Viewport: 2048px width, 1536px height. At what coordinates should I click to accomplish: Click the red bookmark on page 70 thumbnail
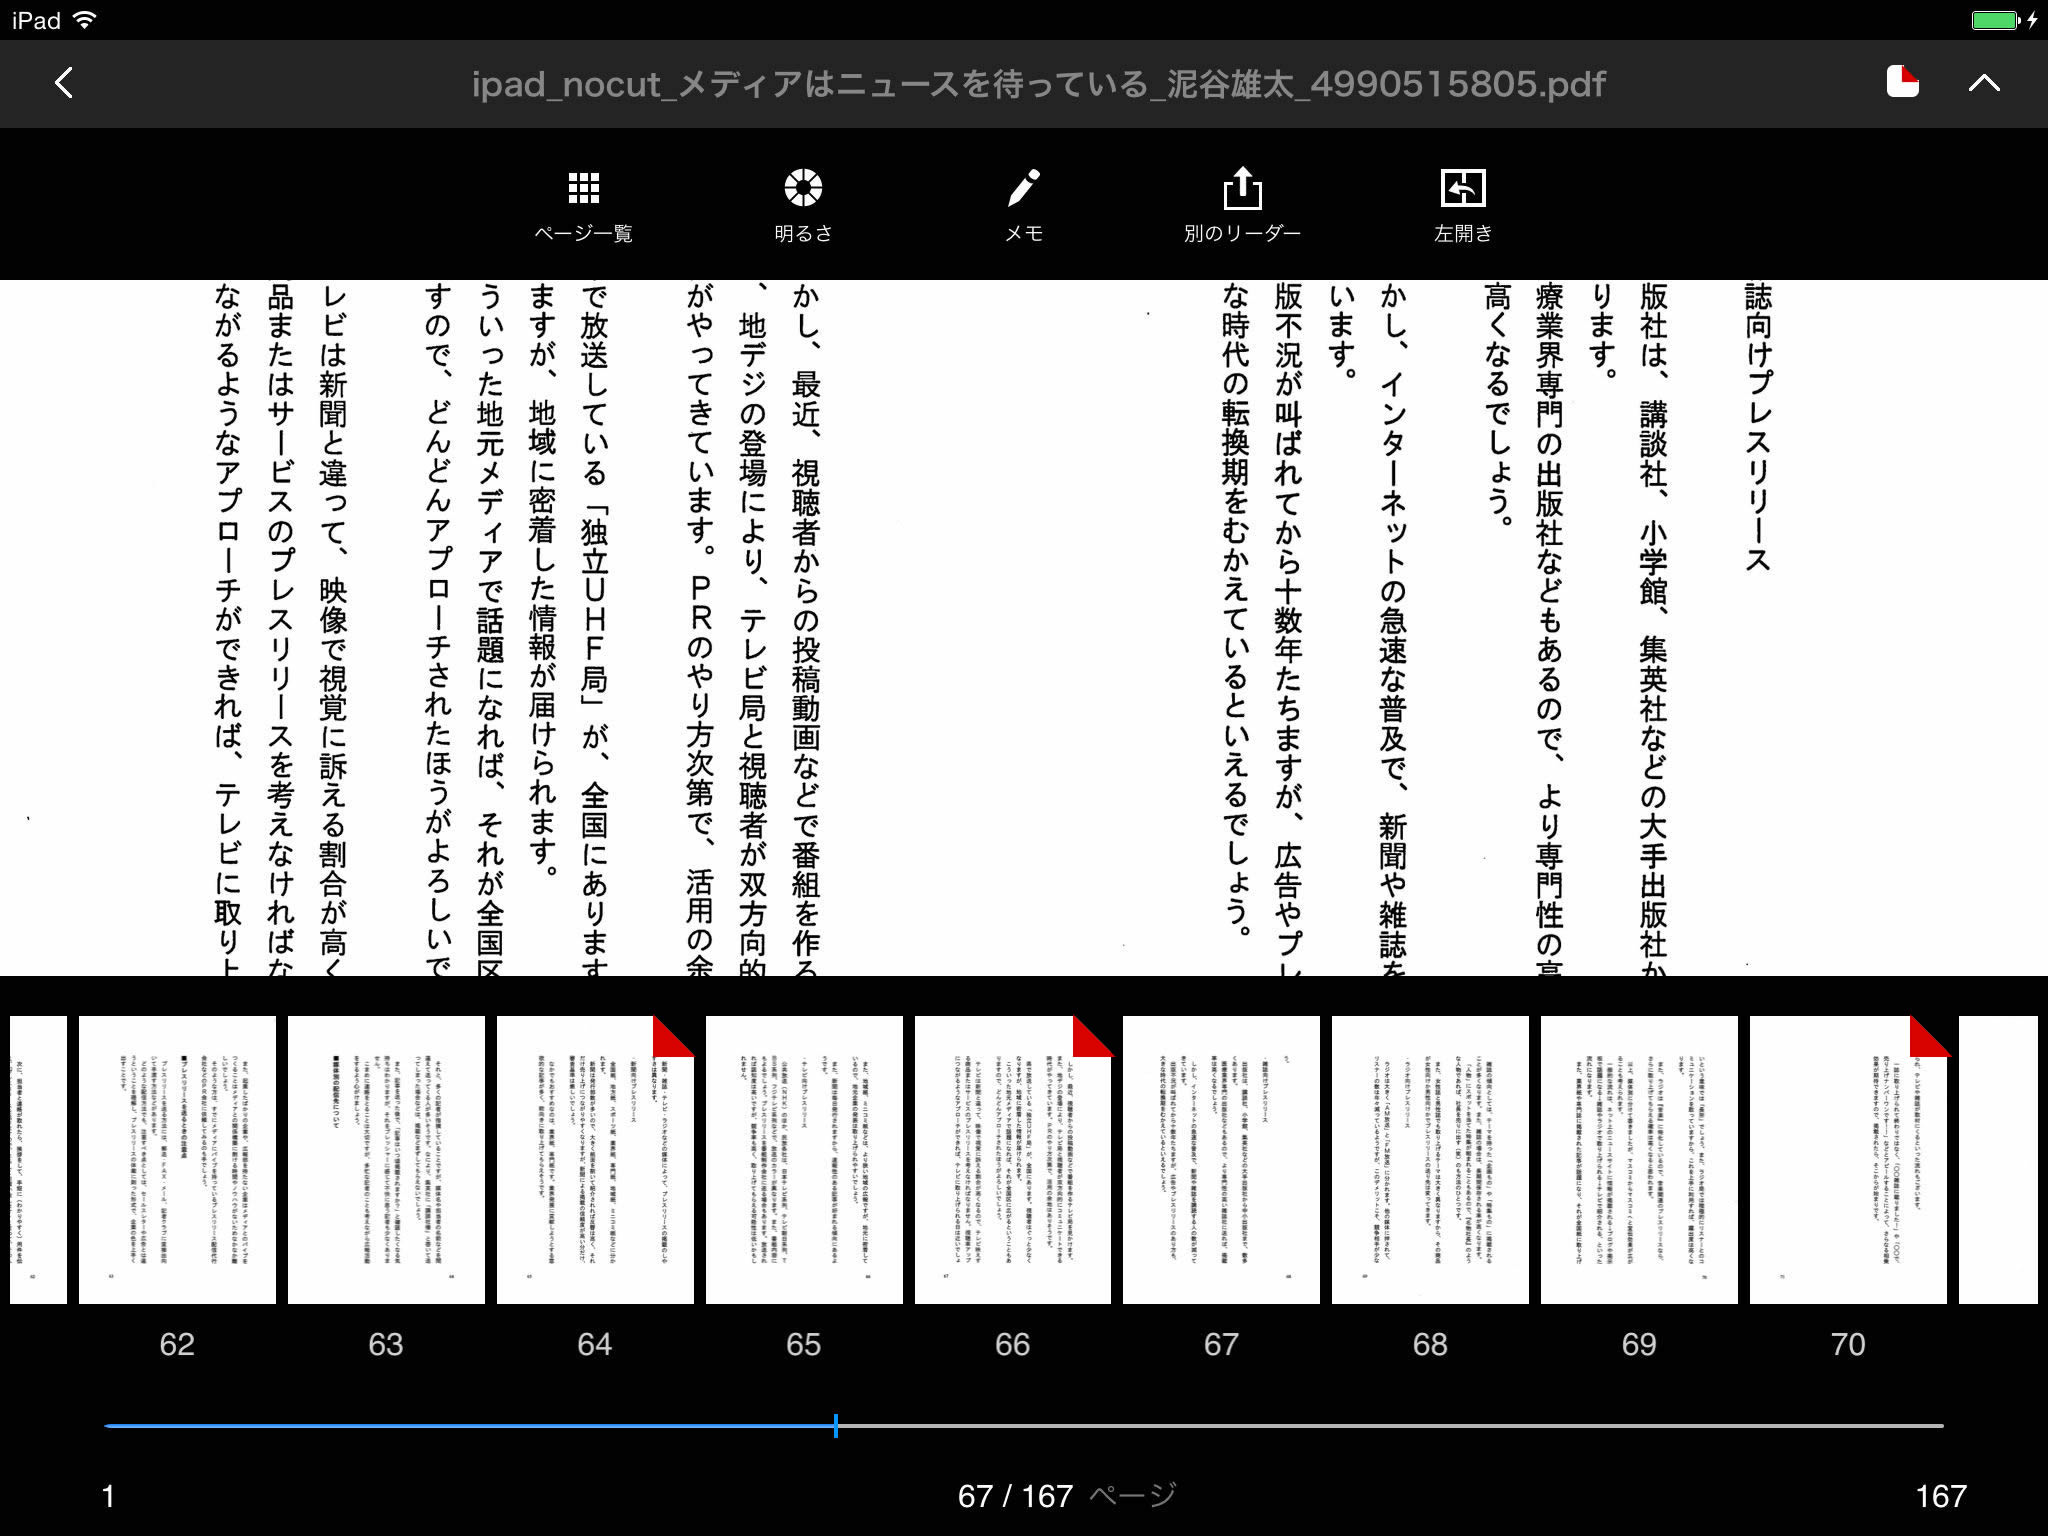(x=1929, y=1036)
